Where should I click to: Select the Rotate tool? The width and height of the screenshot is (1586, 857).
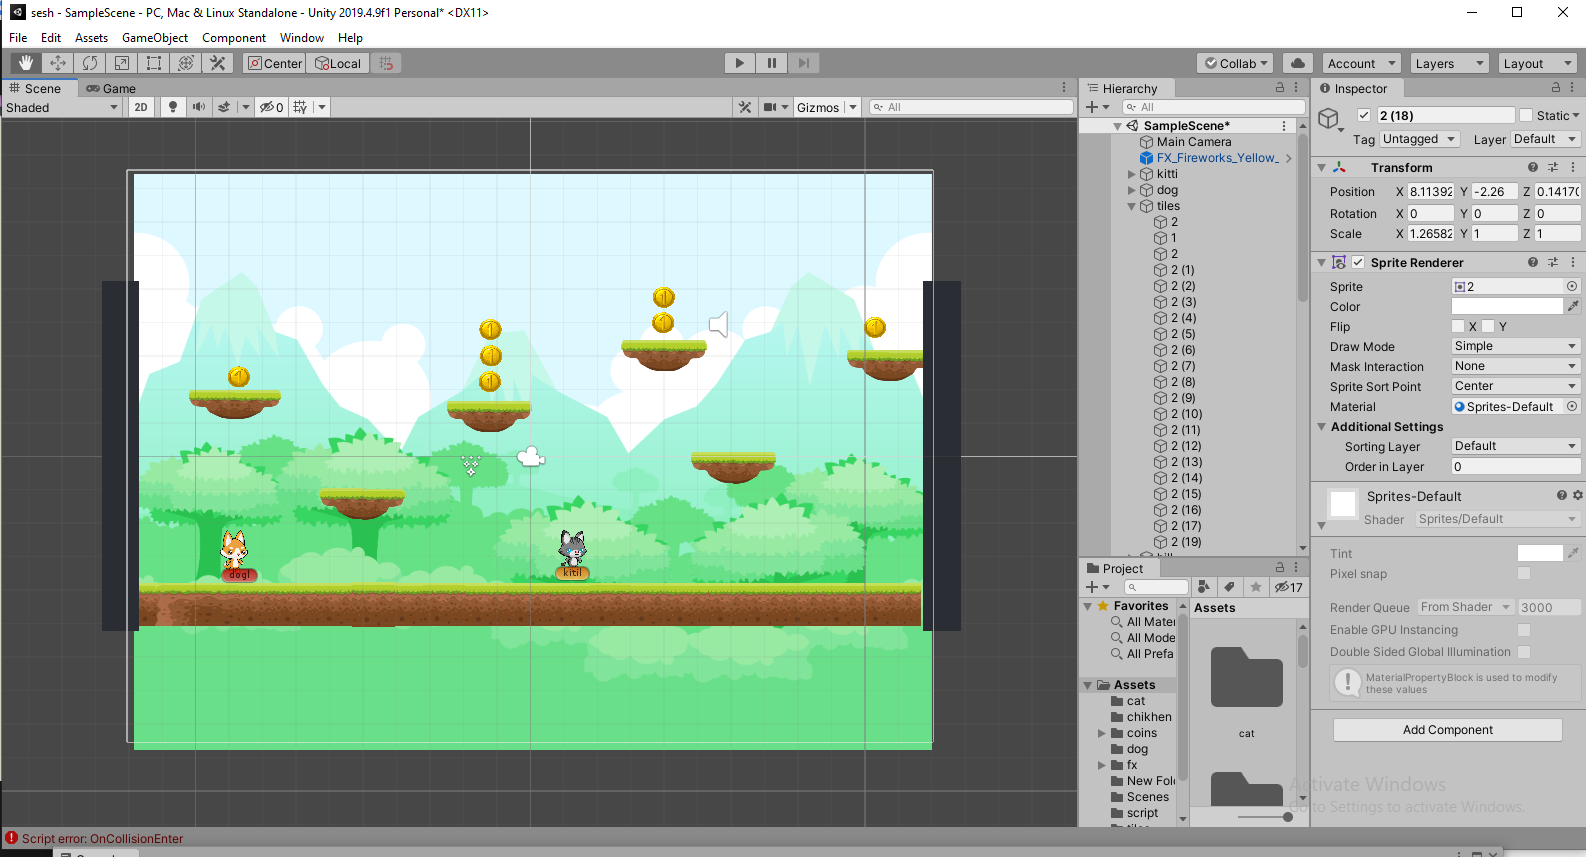(90, 63)
